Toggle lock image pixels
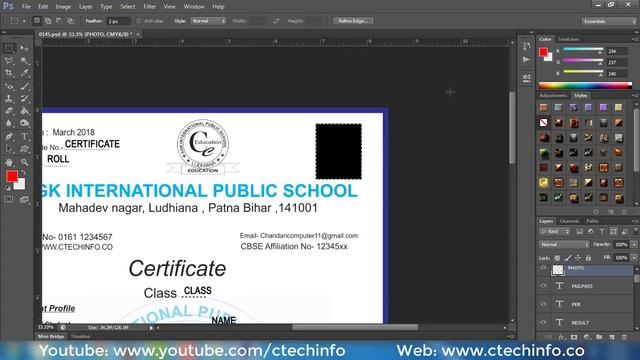This screenshot has height=360, width=640. [x=568, y=258]
